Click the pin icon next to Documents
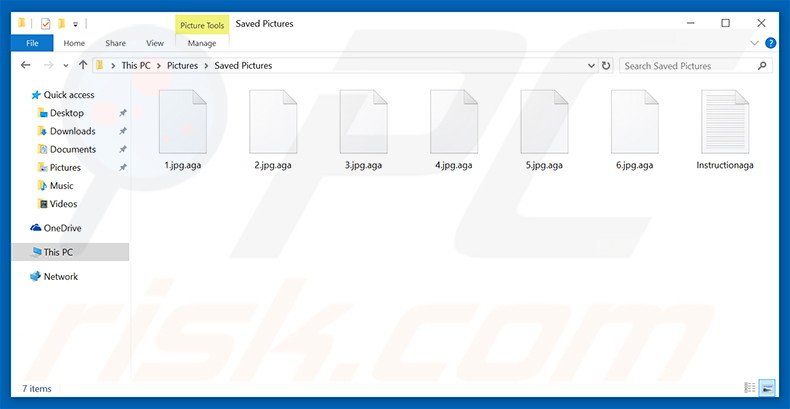Image resolution: width=790 pixels, height=409 pixels. point(122,150)
